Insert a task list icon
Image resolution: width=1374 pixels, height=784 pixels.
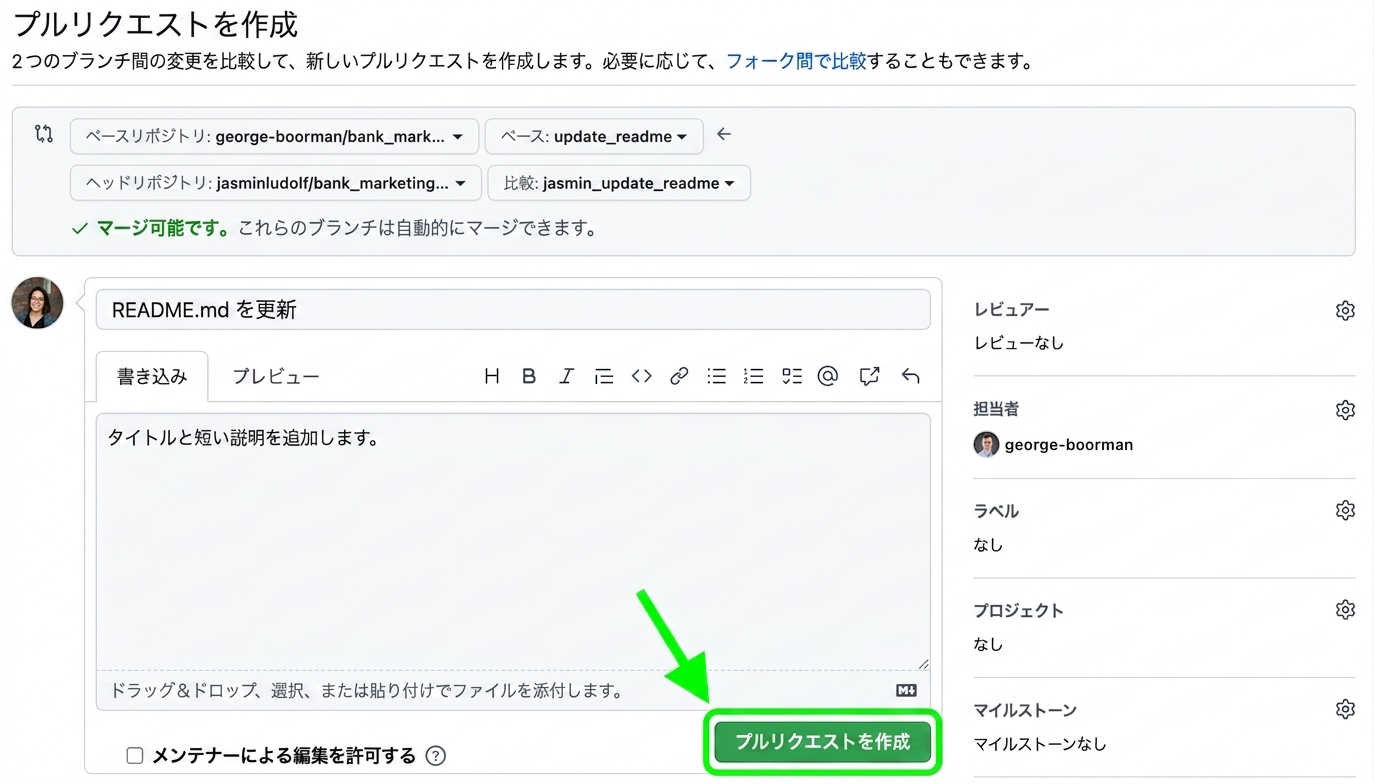pyautogui.click(x=792, y=376)
